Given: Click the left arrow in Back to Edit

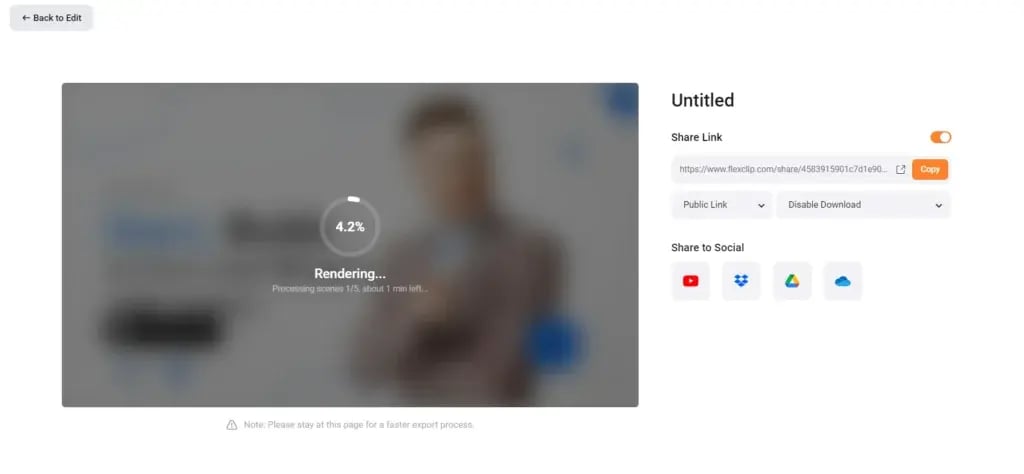Looking at the screenshot, I should coord(26,18).
